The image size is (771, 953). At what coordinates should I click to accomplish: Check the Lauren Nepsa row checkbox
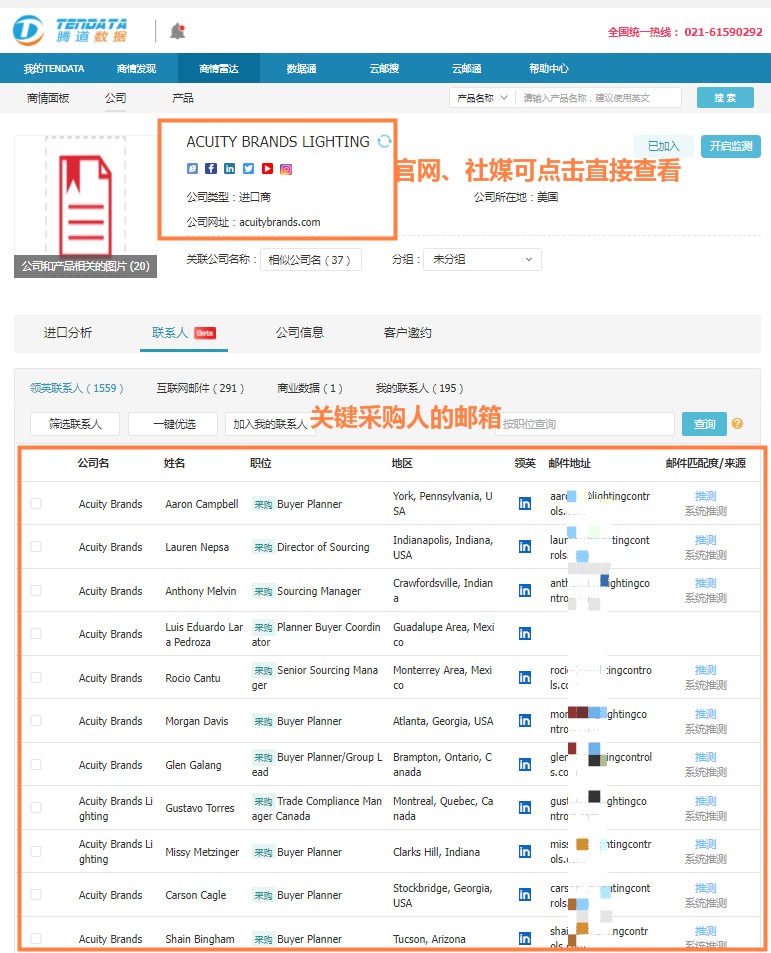36,546
